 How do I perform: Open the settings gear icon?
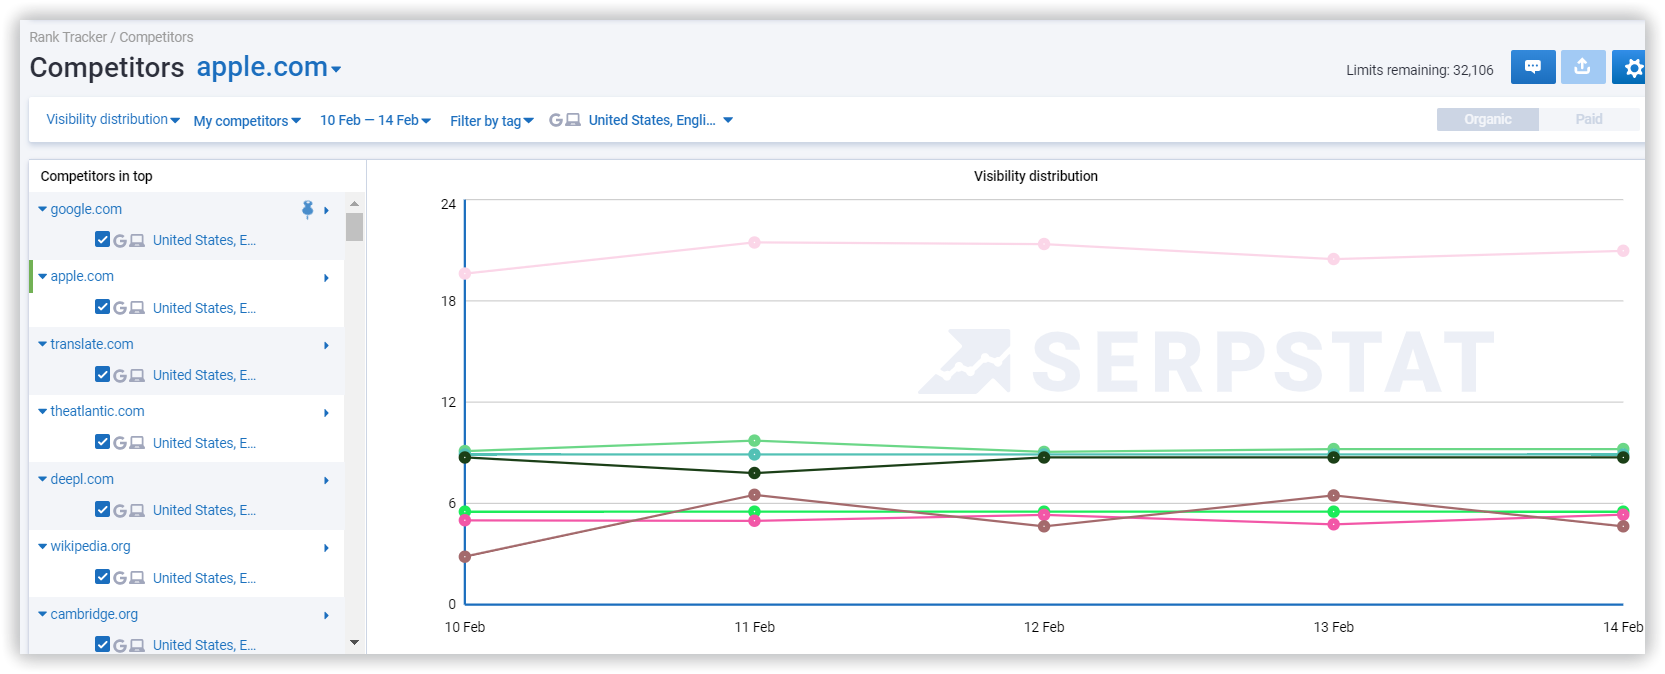(x=1630, y=67)
